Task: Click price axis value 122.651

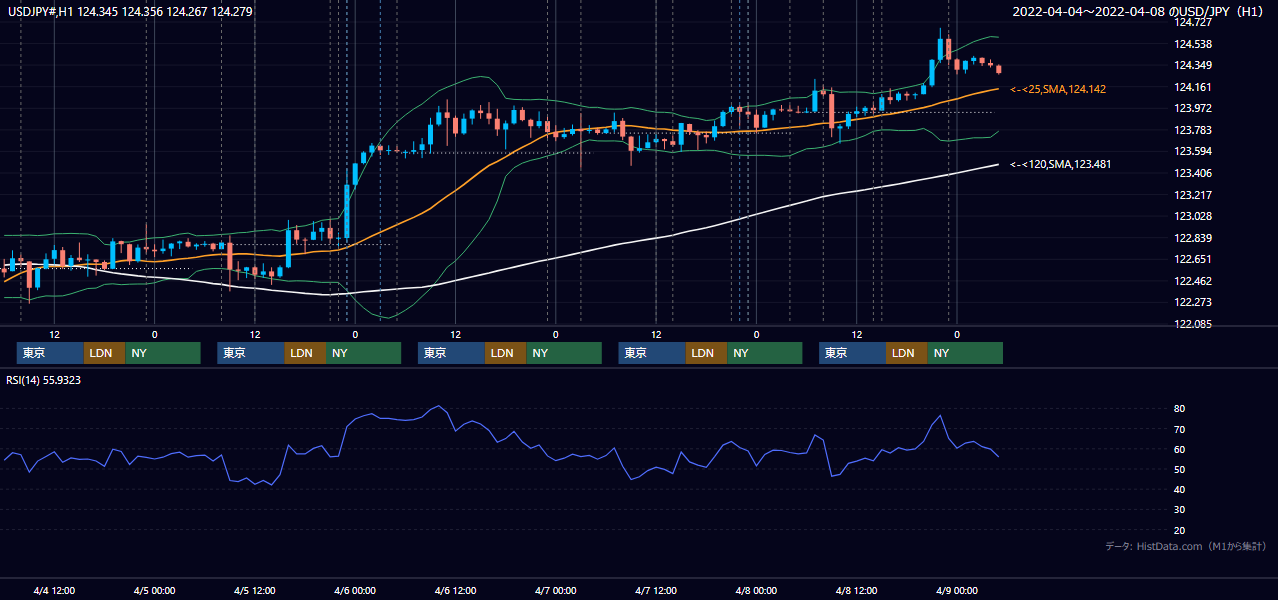Action: [1192, 260]
